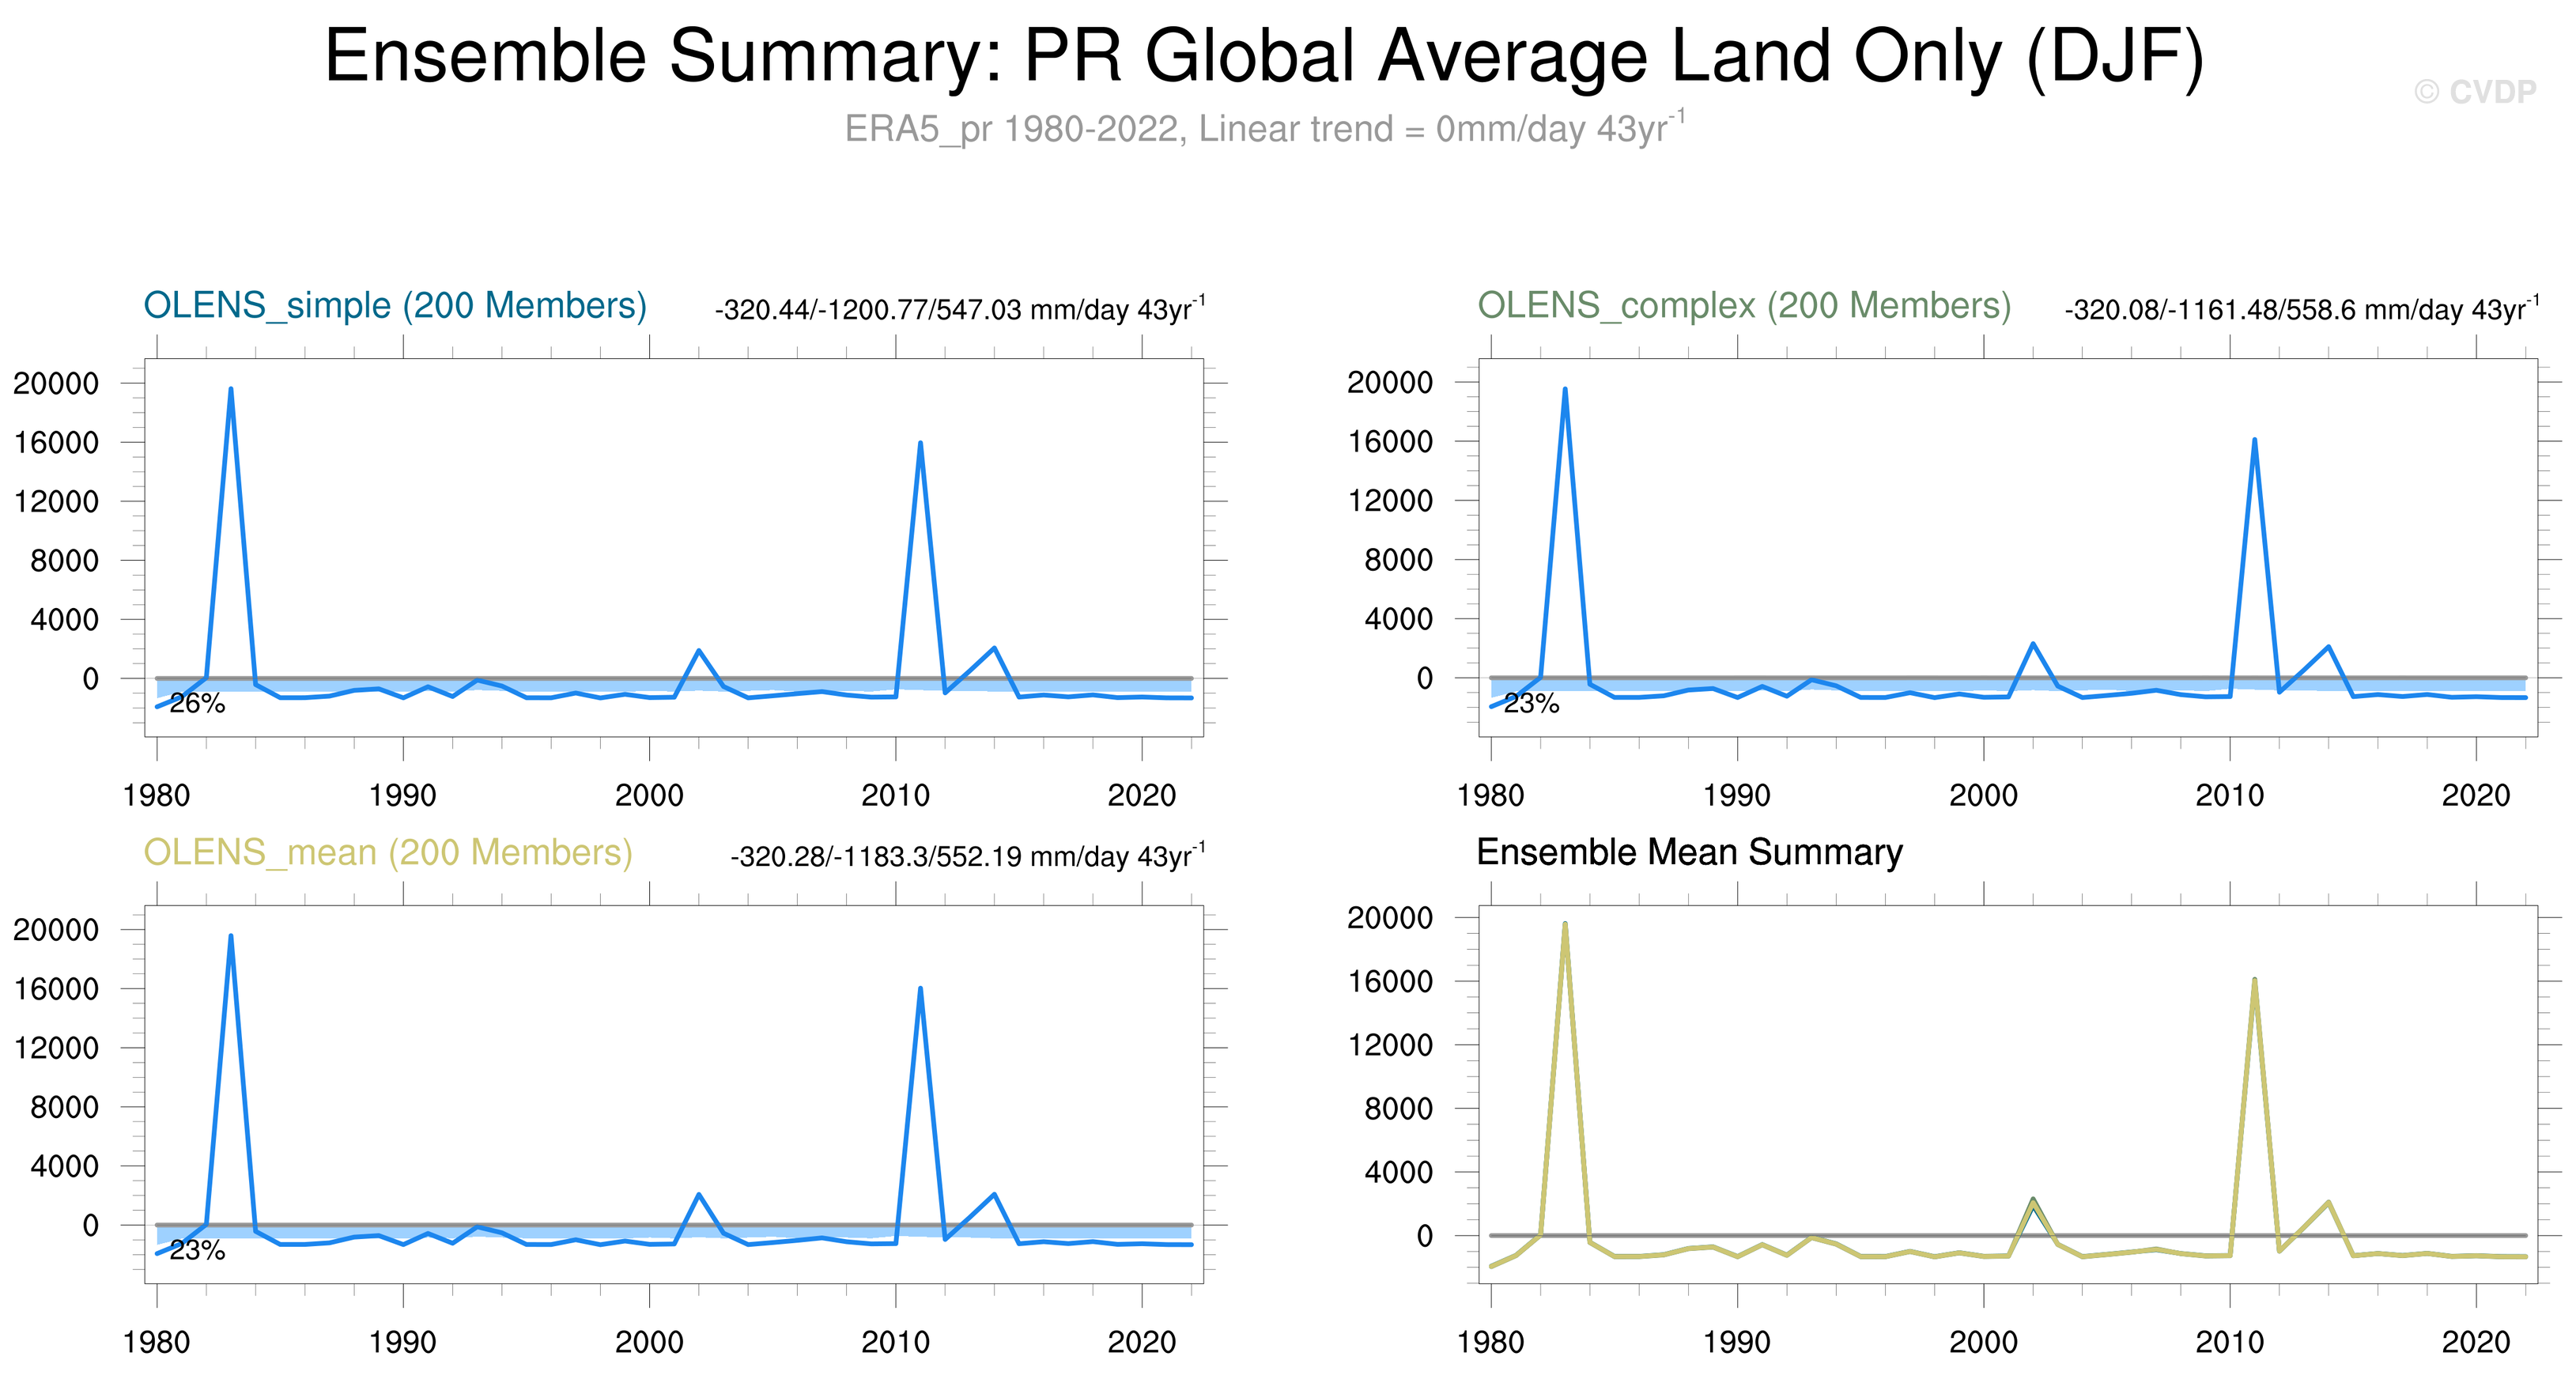Click the 26% label in OLENS_simple plot

click(x=197, y=704)
